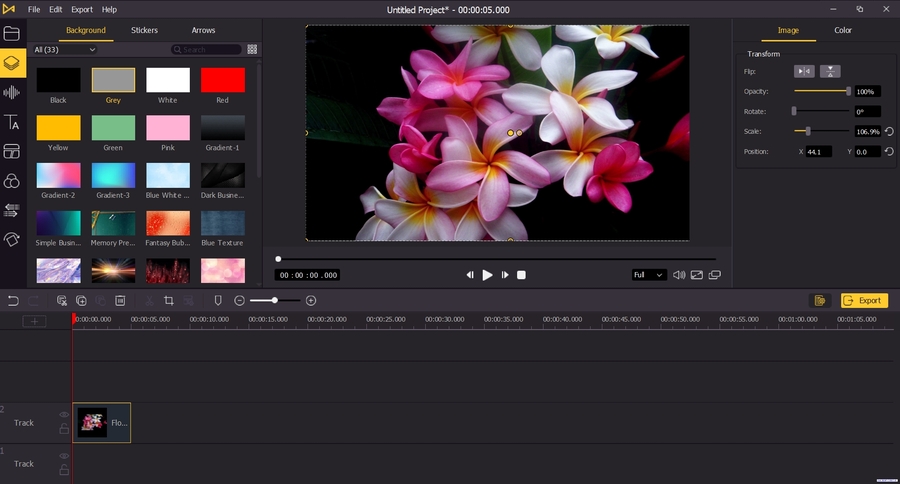Select the Green background swatch
Viewport: 900px width, 484px height.
click(x=113, y=127)
